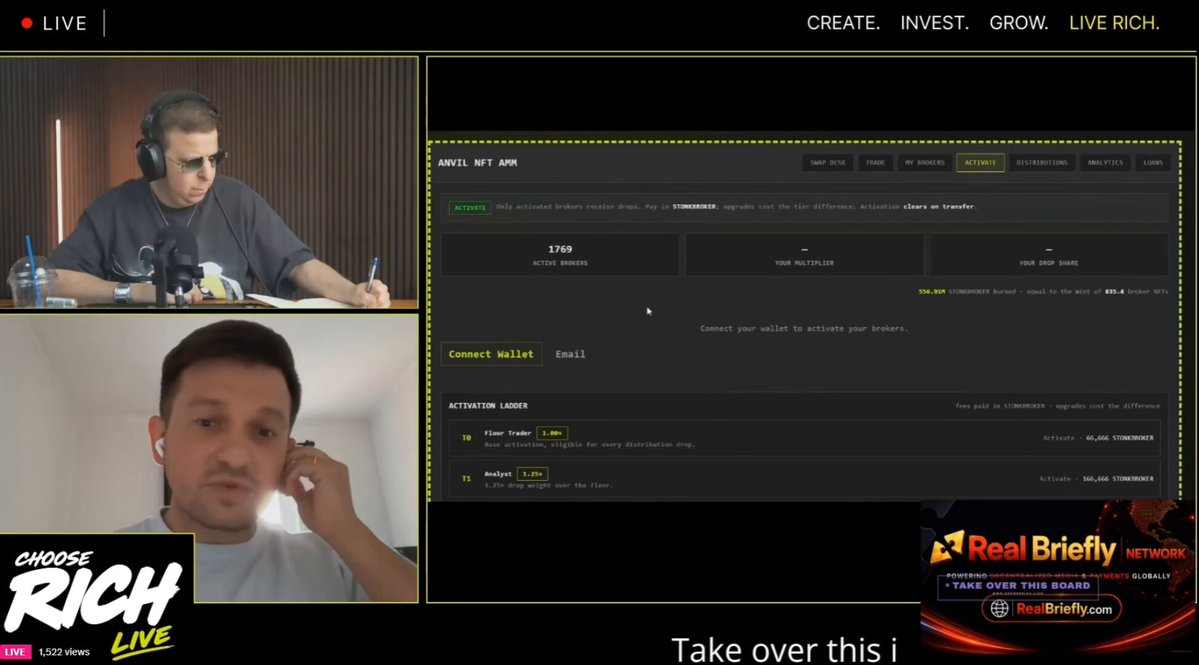
Task: Open the My Brokers tab
Action: (924, 163)
